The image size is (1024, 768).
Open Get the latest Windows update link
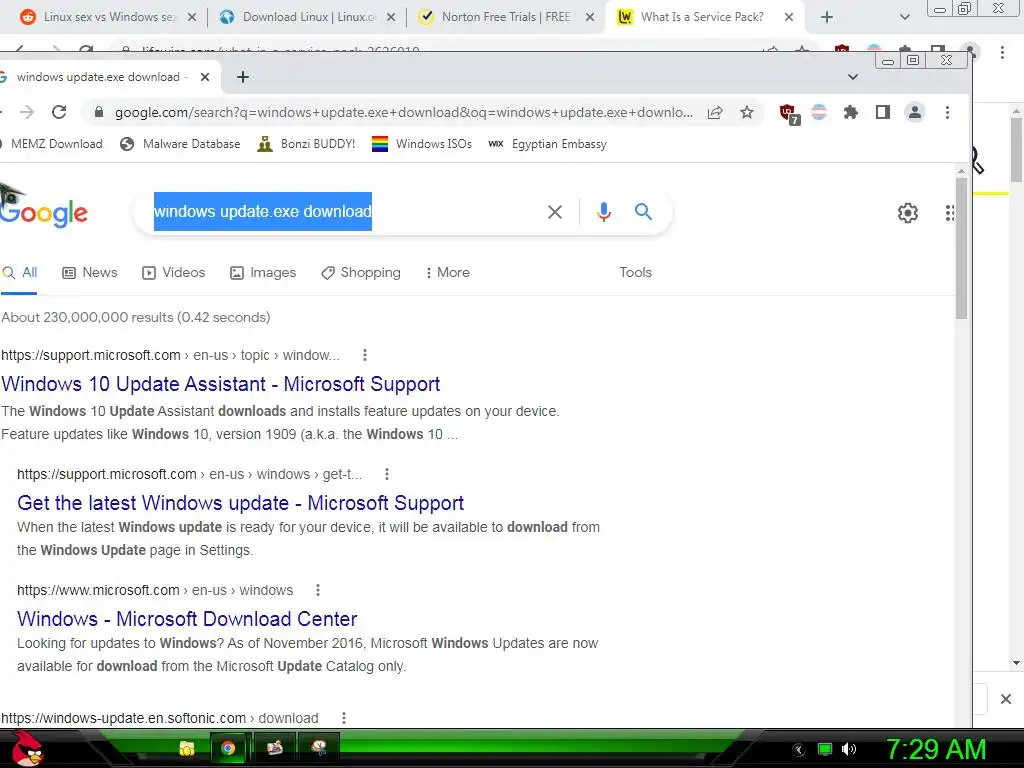pyautogui.click(x=240, y=503)
